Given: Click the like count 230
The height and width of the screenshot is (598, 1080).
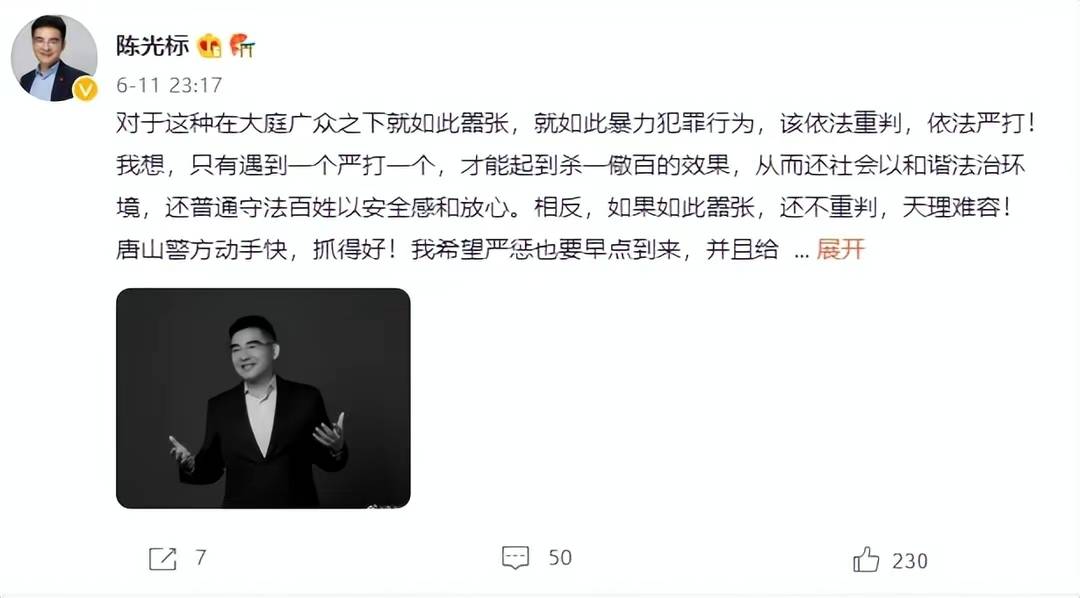Looking at the screenshot, I should (910, 561).
